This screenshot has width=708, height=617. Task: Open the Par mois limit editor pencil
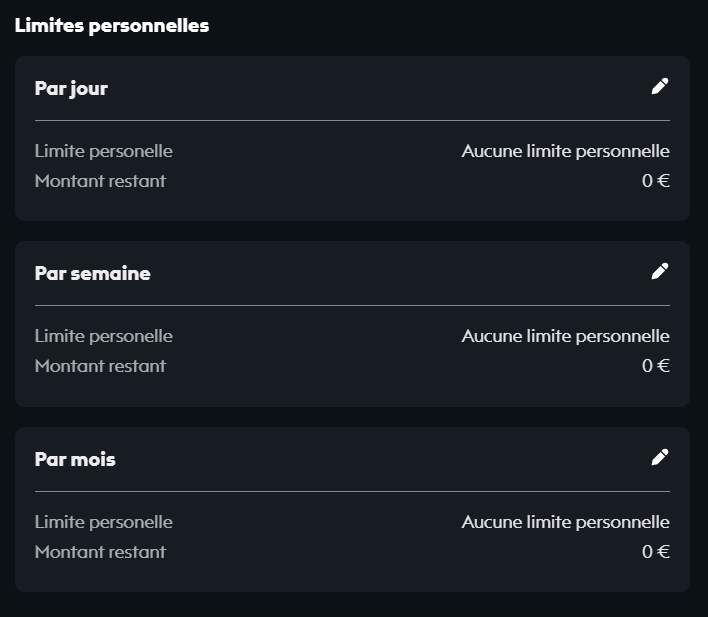pos(659,458)
